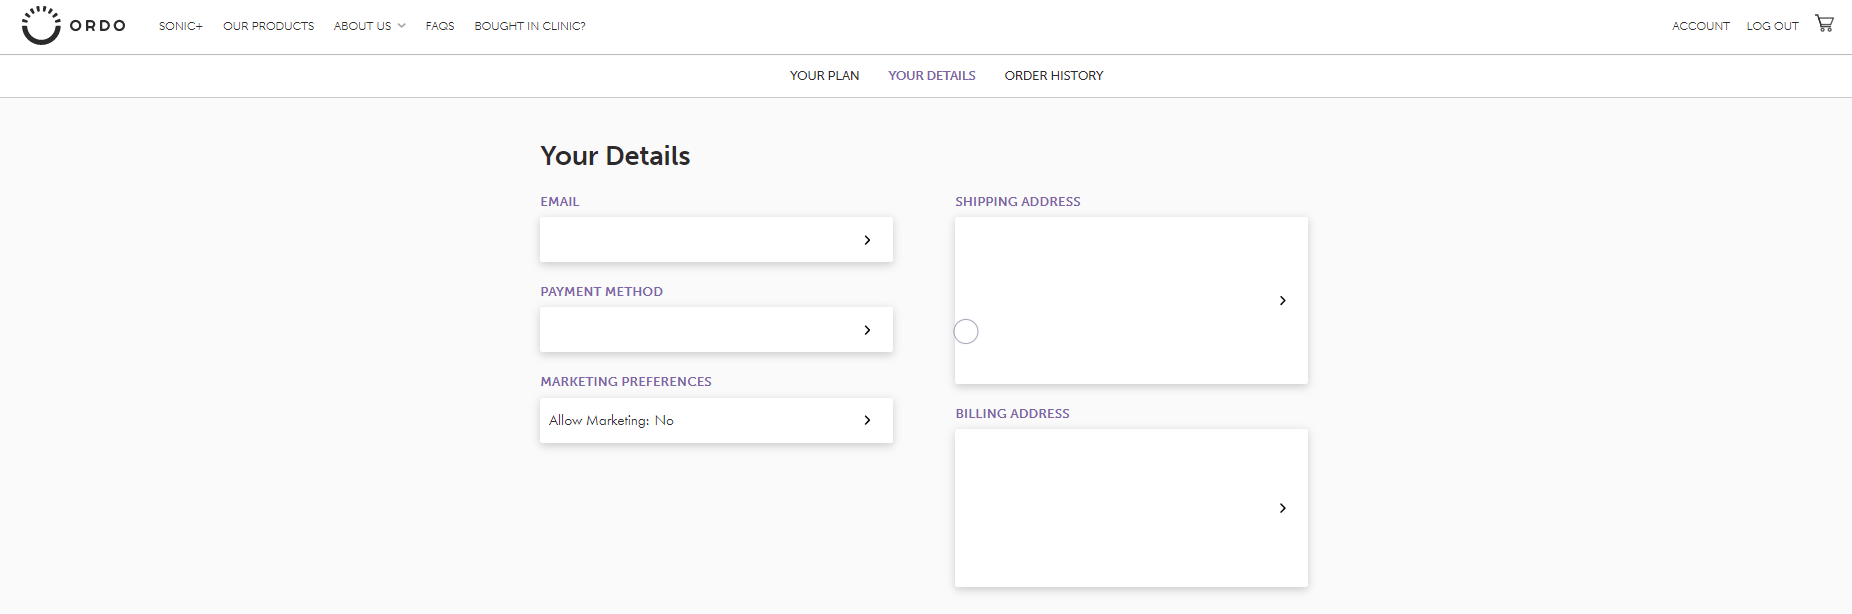Screen dimensions: 1852x614
Task: Visit the FAQs page
Action: tap(440, 26)
